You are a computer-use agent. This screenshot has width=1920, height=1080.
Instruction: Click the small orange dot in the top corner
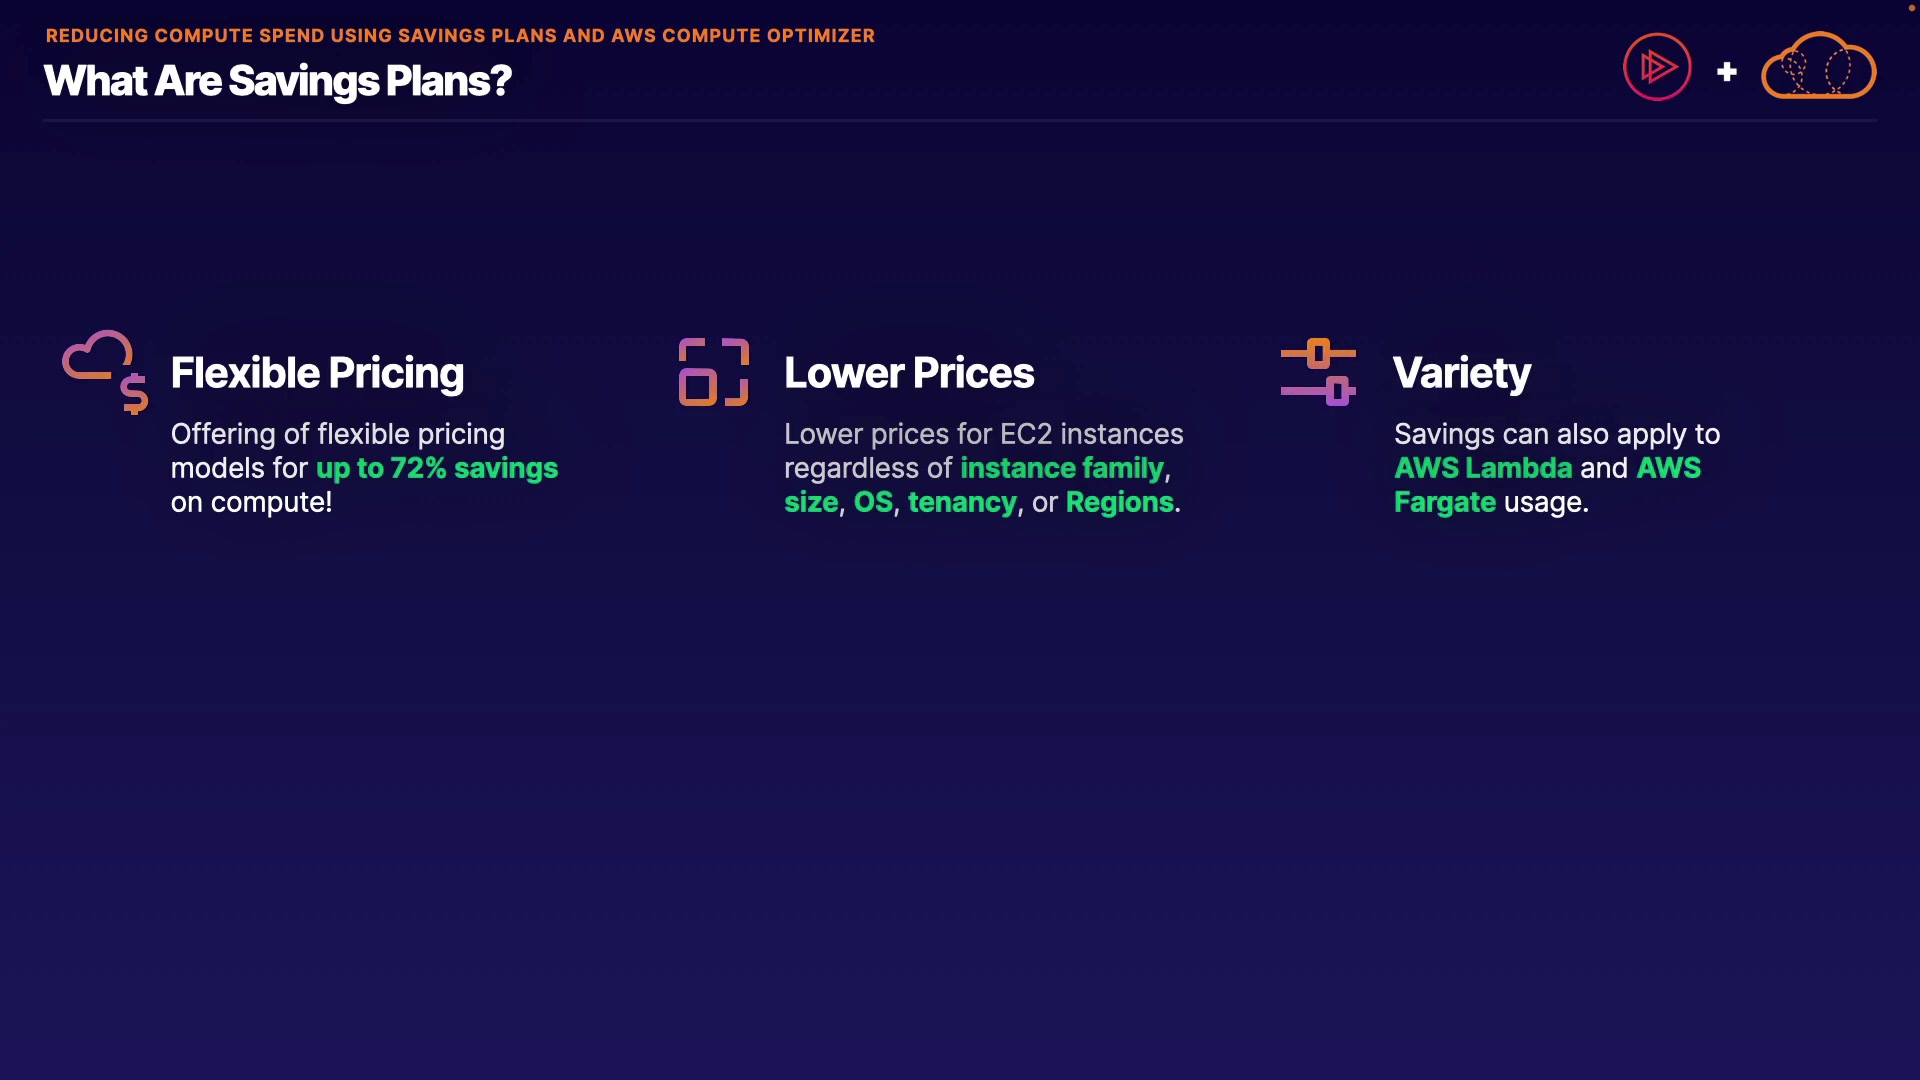pos(1911,8)
